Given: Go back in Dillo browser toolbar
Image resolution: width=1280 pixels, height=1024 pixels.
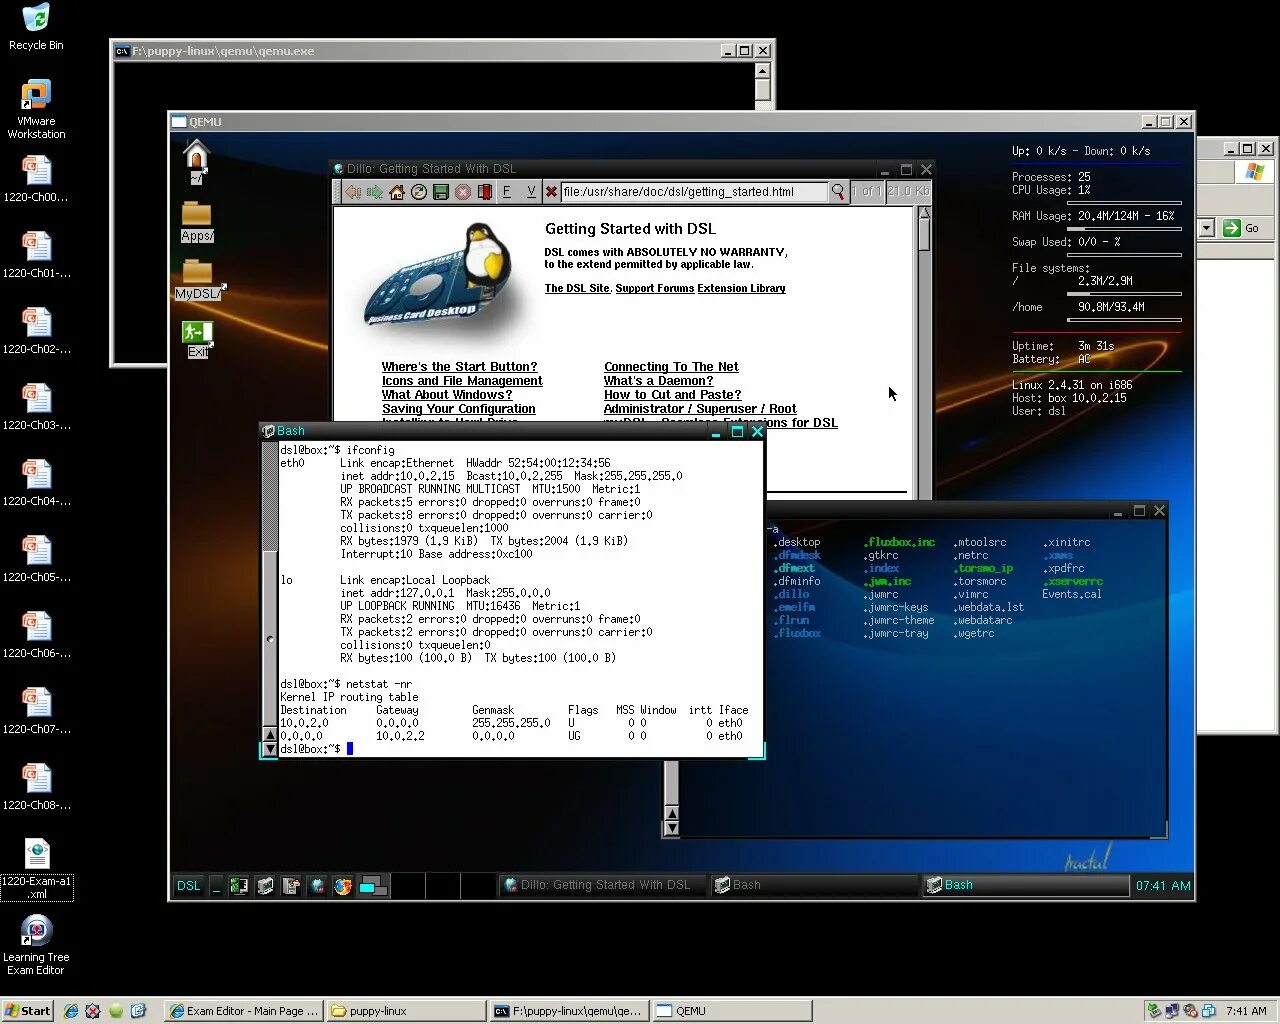Looking at the screenshot, I should [352, 192].
